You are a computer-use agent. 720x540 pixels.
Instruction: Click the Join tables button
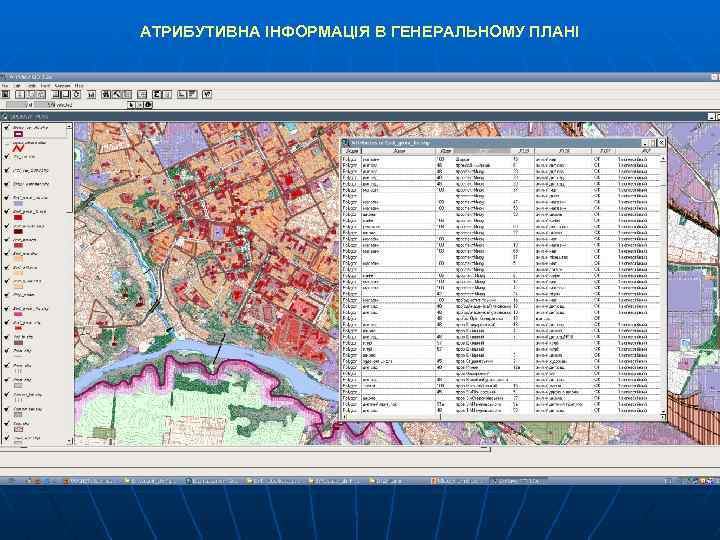coord(142,94)
